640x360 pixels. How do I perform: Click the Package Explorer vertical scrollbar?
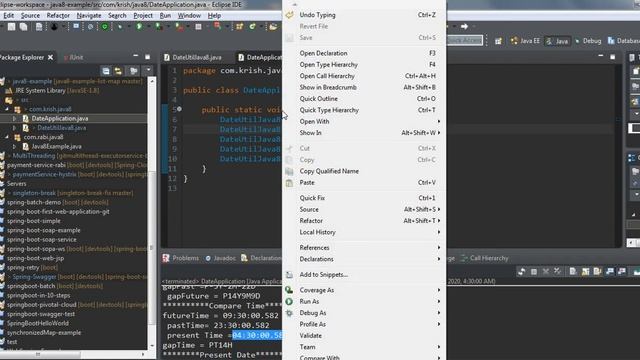click(151, 213)
